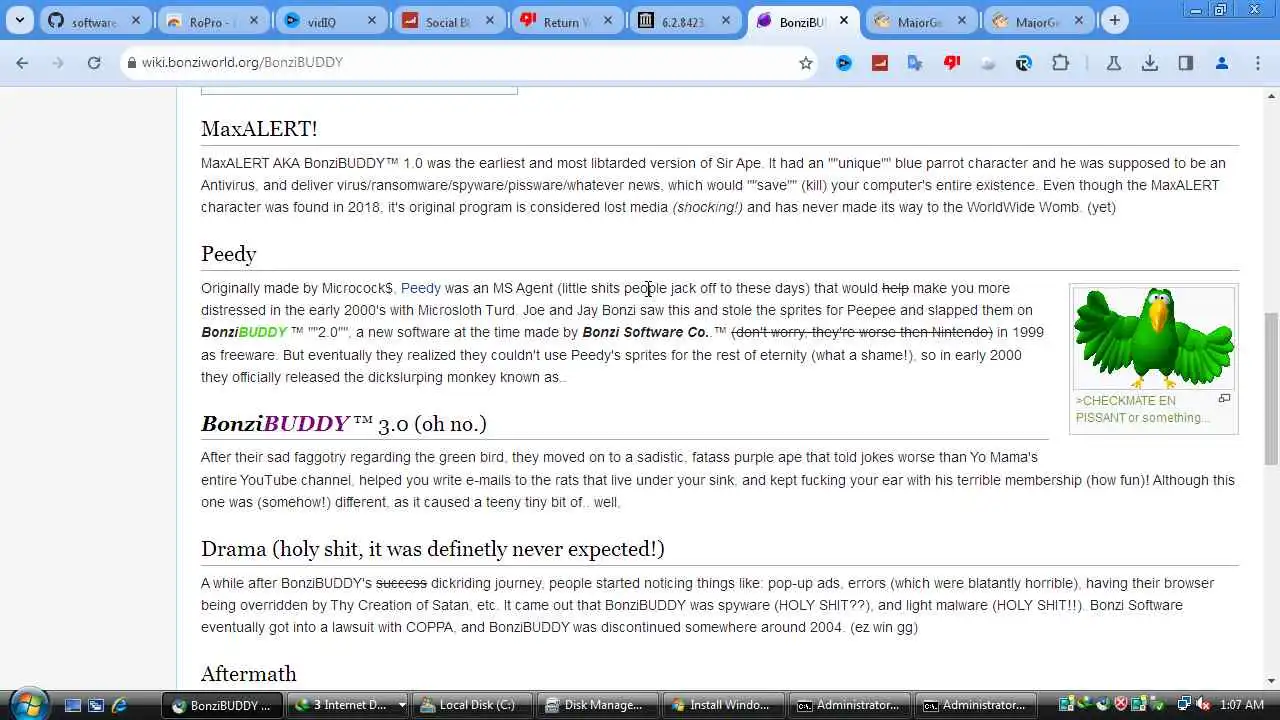
Task: Open Chrome Labs flask icon
Action: (x=1113, y=62)
